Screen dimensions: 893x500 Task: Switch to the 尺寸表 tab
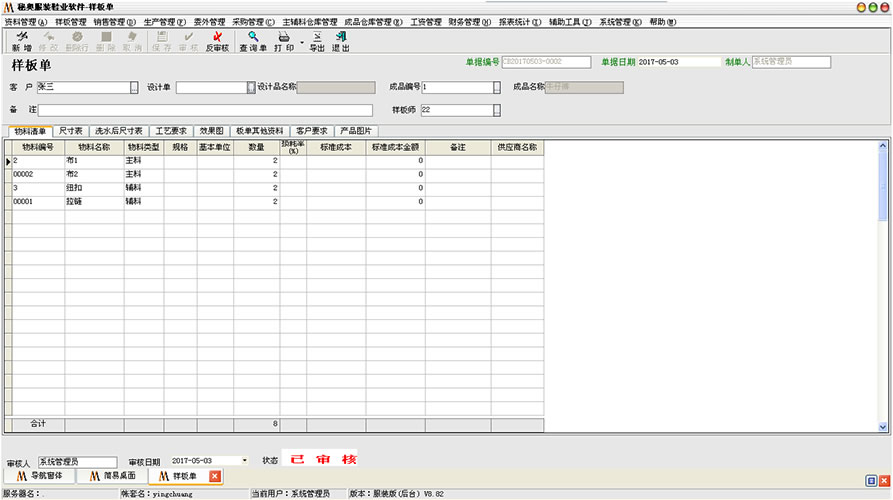click(x=70, y=130)
